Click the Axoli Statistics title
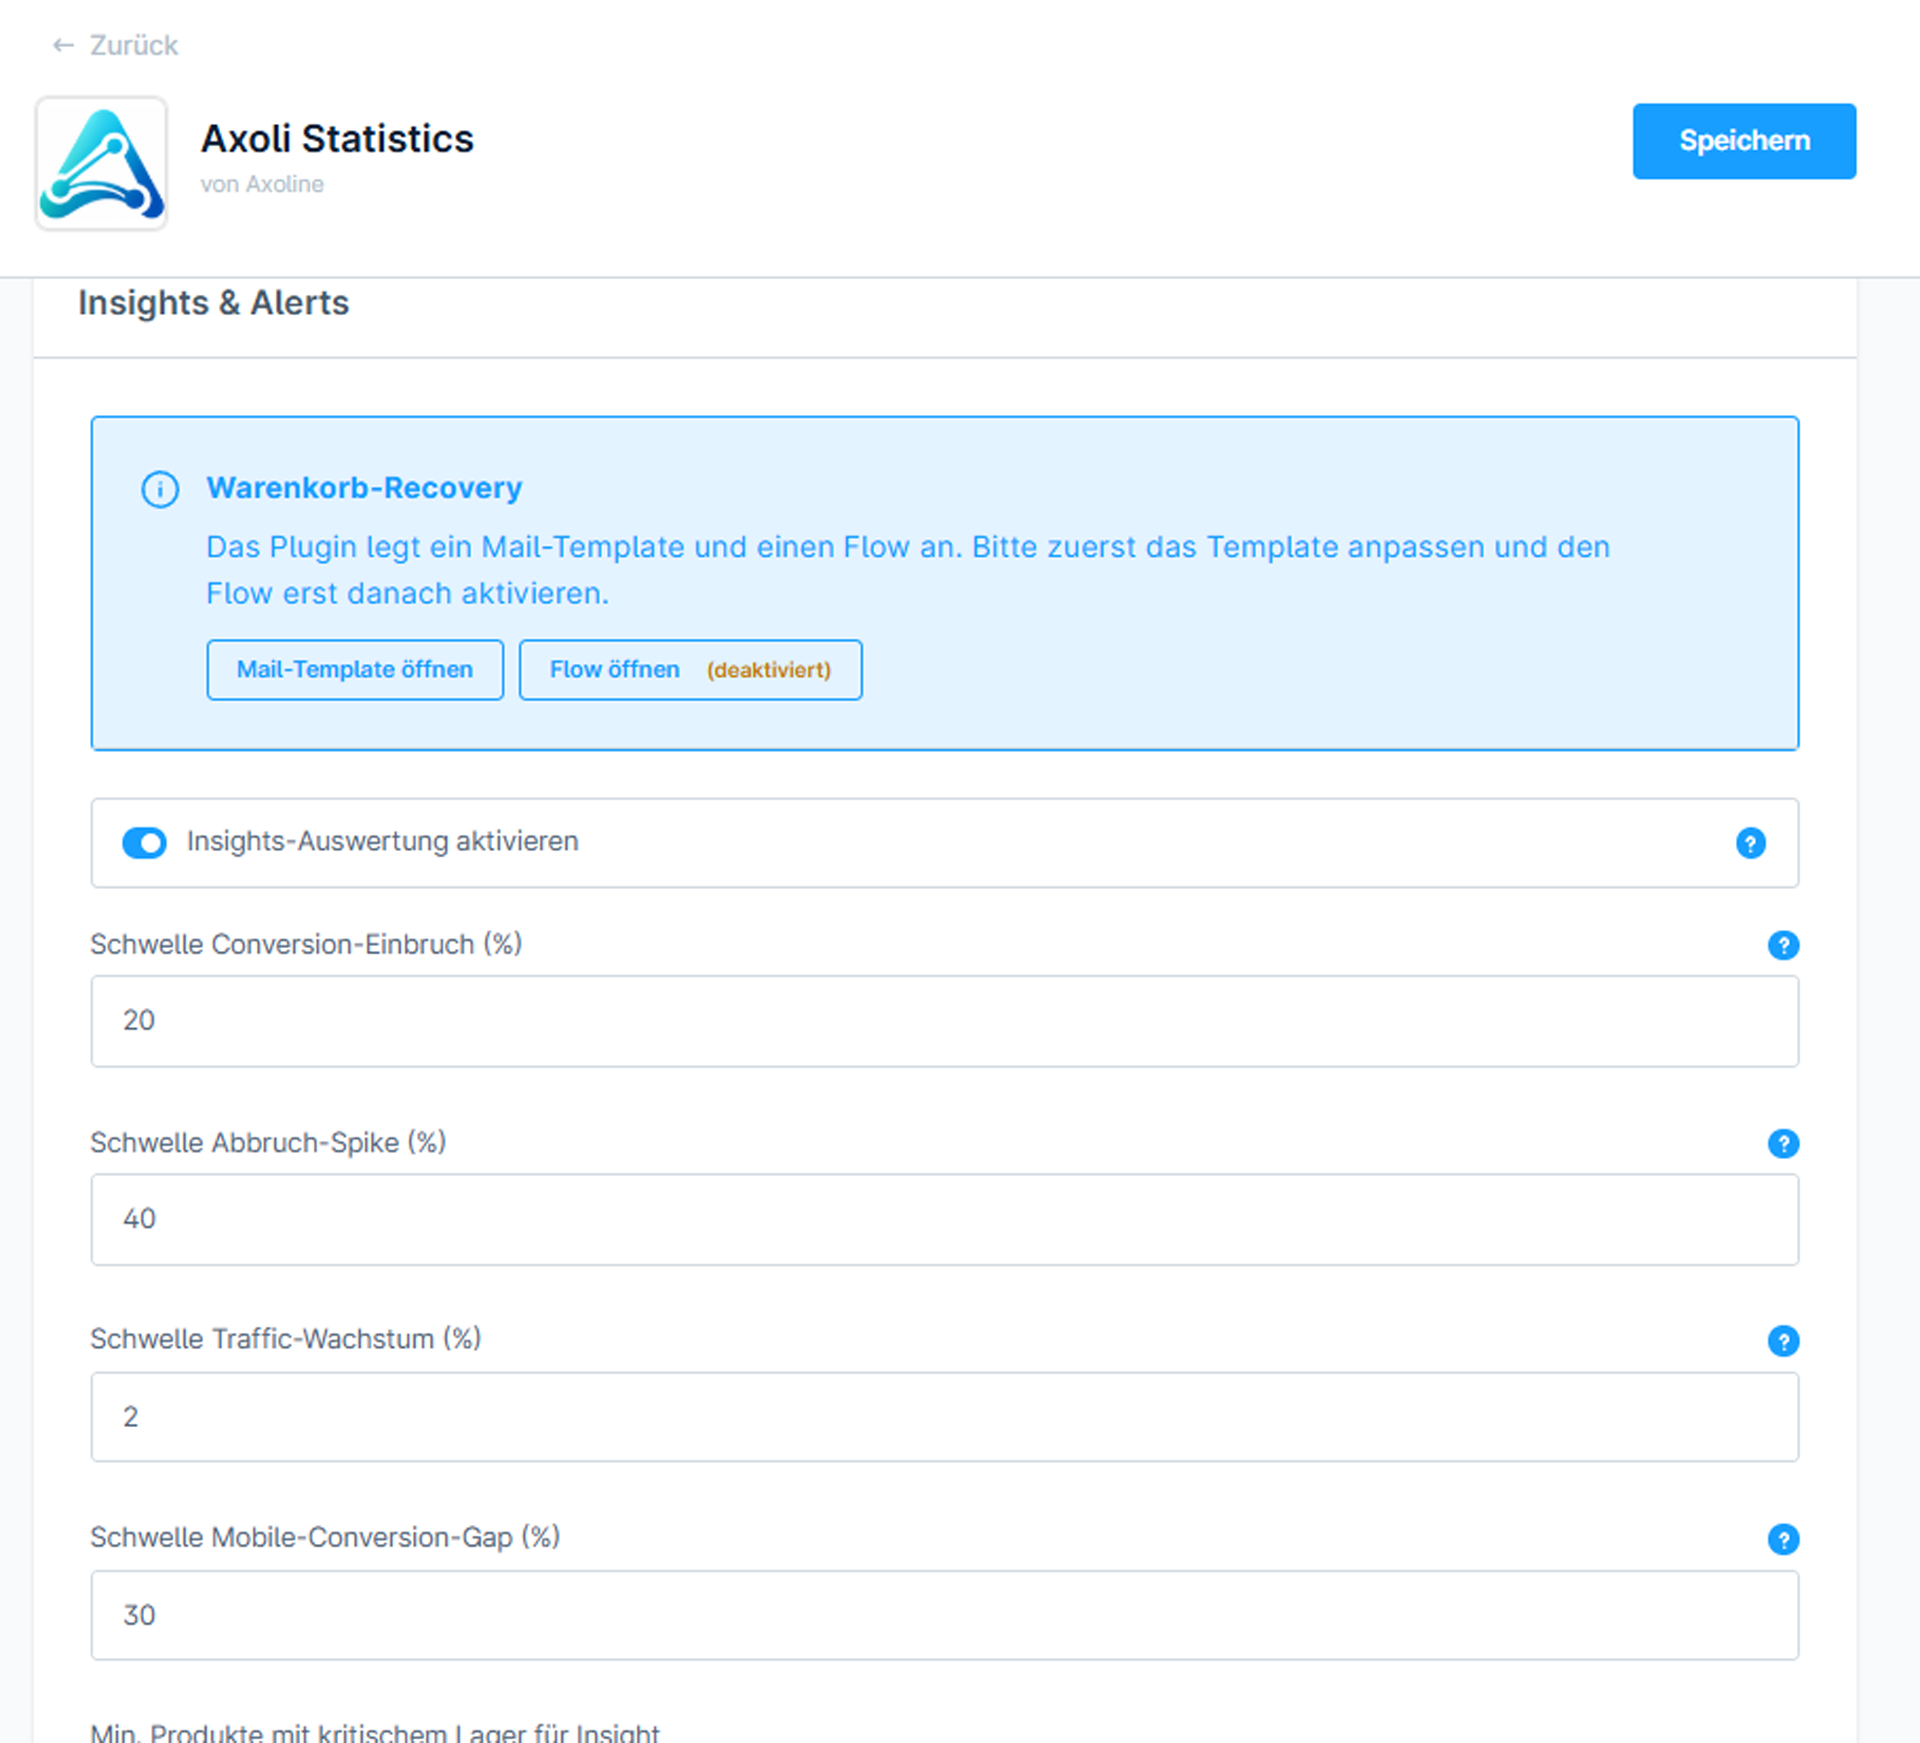Viewport: 1920px width, 1743px height. pyautogui.click(x=337, y=139)
